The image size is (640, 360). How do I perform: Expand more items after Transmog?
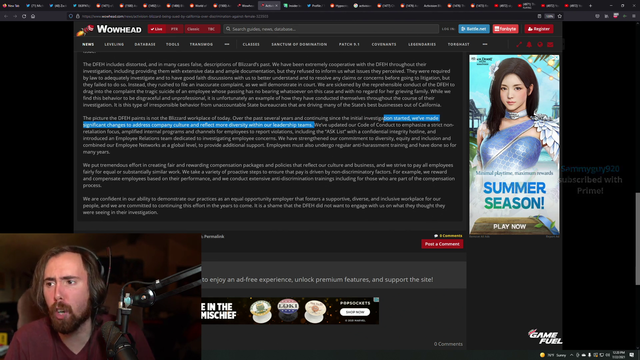point(227,44)
